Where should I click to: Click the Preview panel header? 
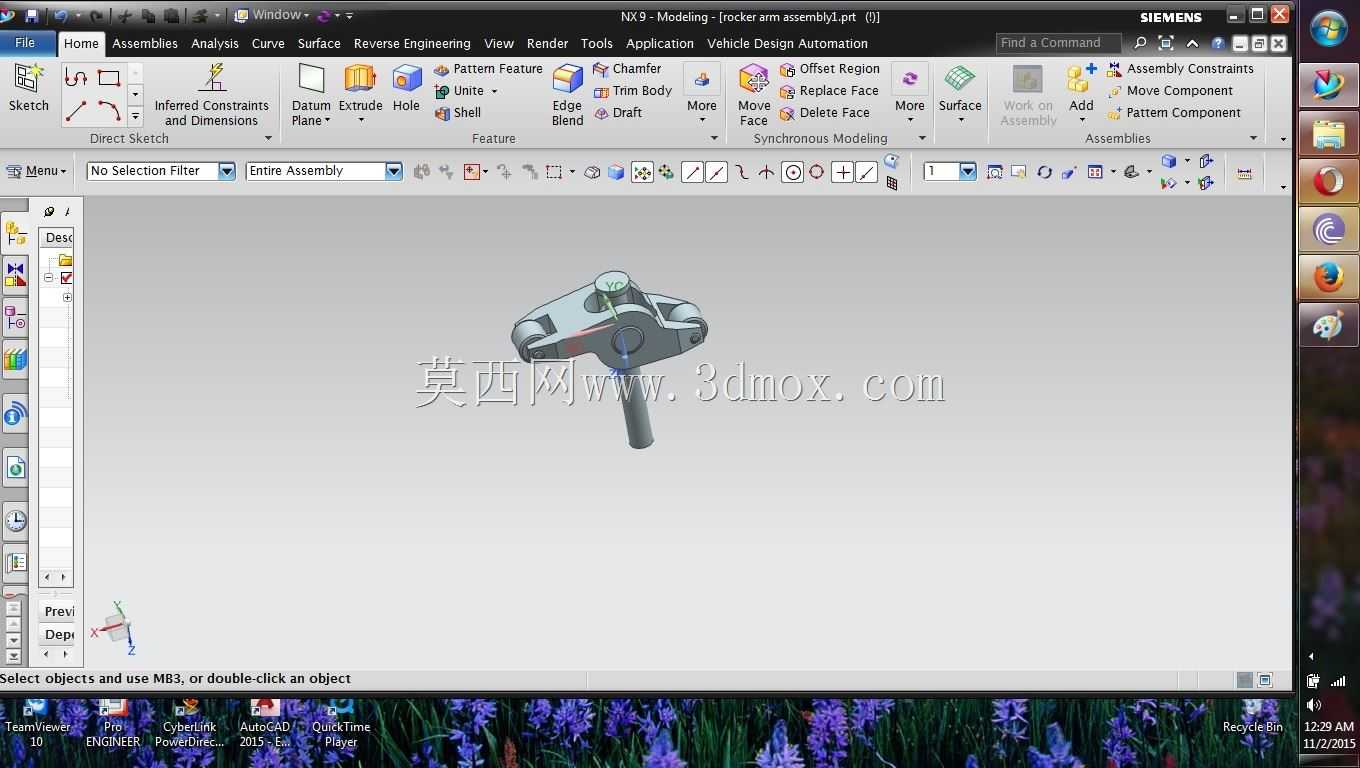coord(59,611)
